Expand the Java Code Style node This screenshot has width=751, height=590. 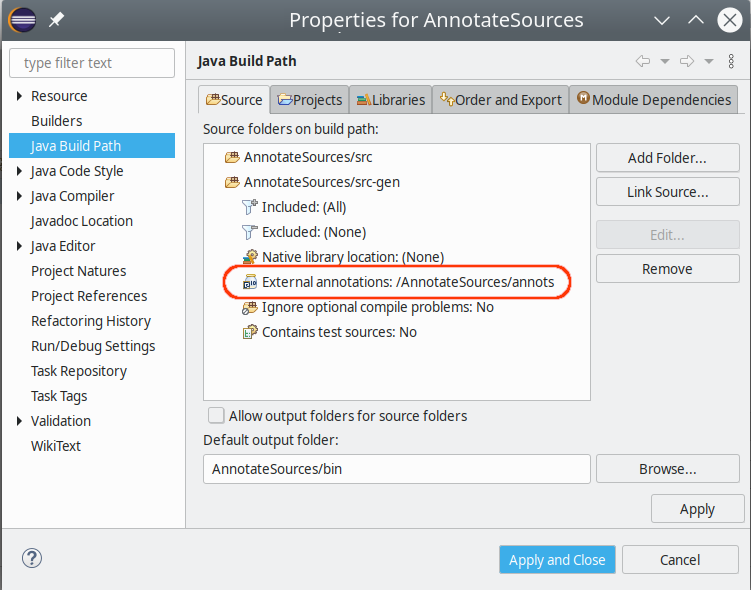tap(19, 171)
